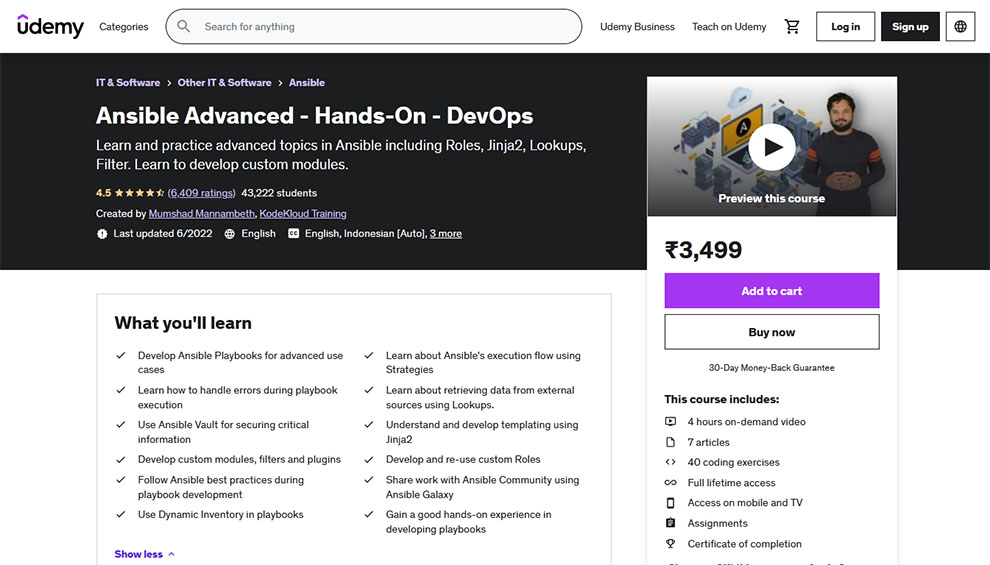
Task: Click the Log in button
Action: pyautogui.click(x=845, y=27)
